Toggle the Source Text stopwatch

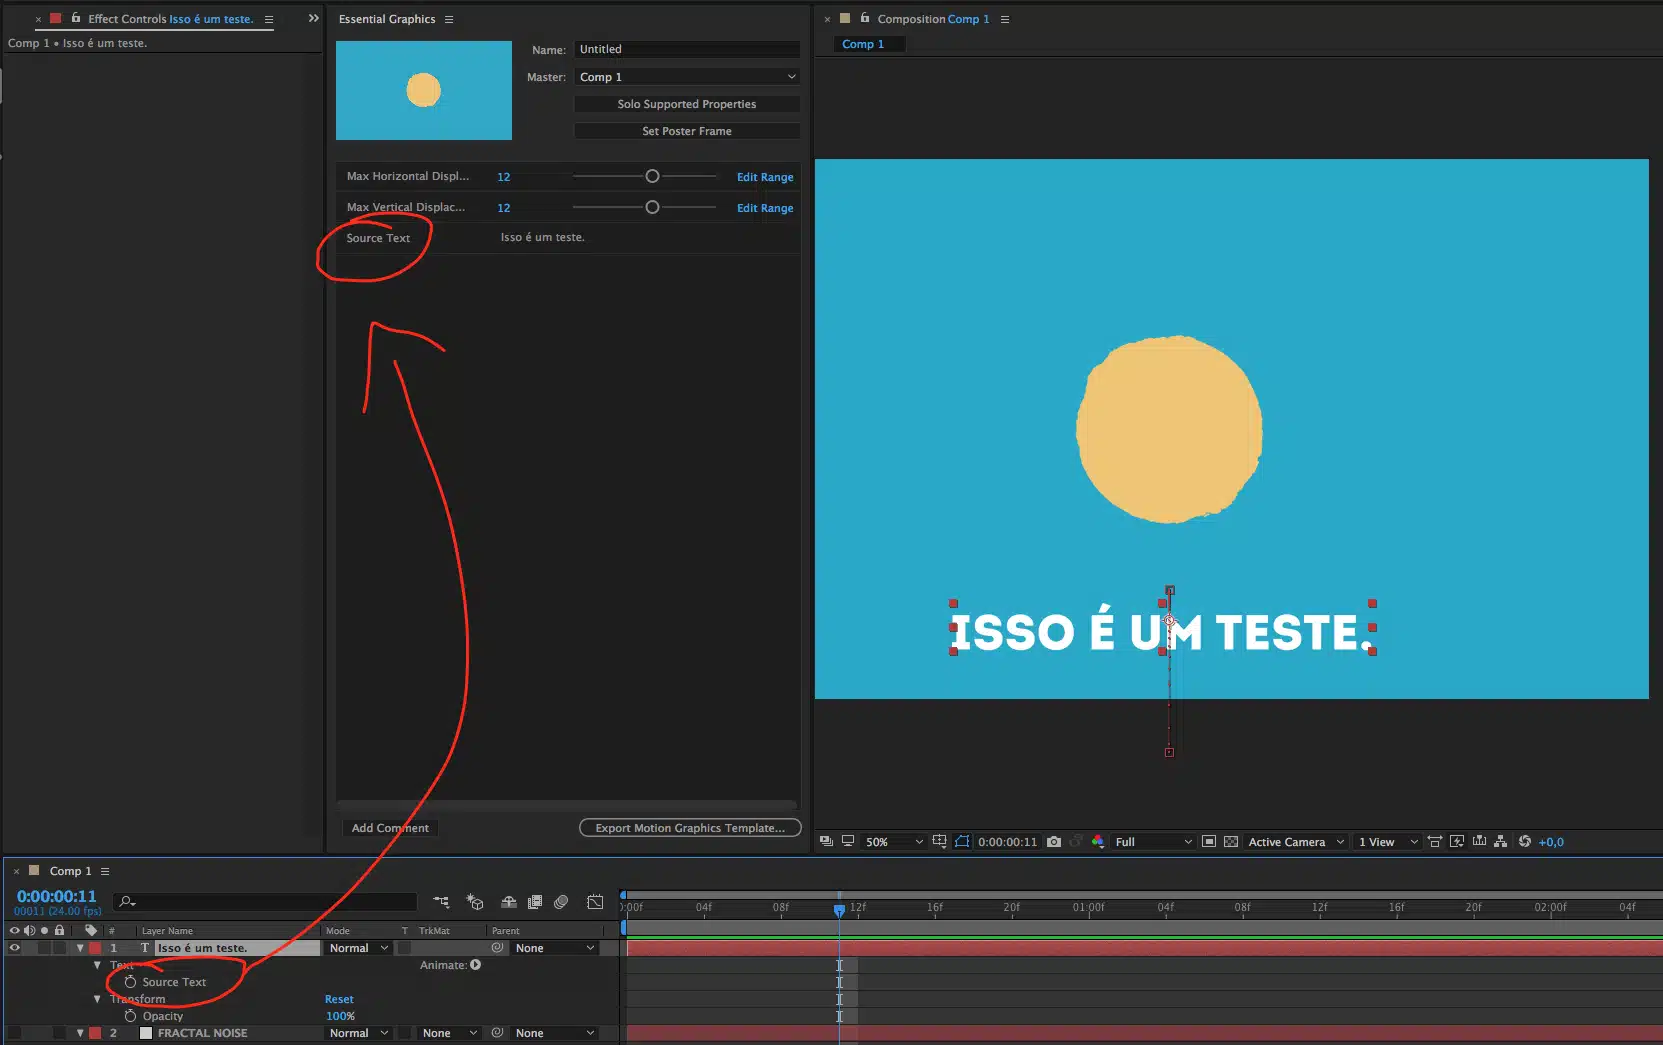tap(130, 982)
